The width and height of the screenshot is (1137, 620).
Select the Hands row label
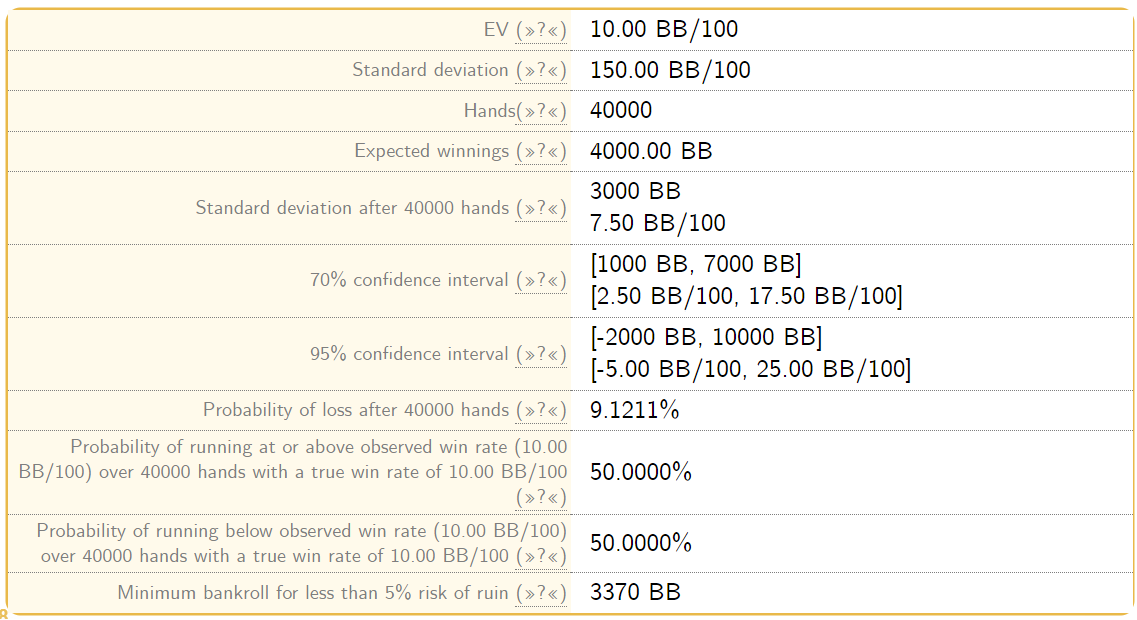[488, 111]
